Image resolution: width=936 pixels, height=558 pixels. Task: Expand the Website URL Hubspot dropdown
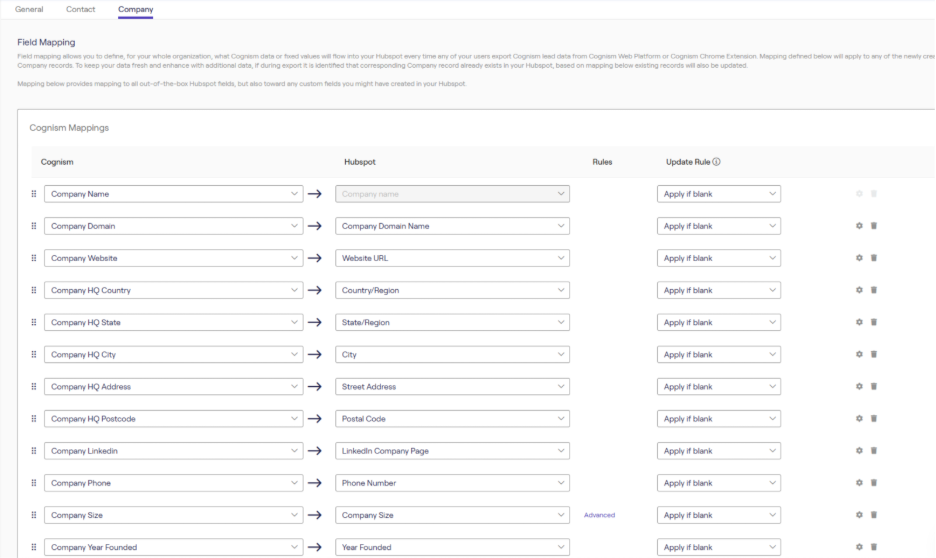click(452, 258)
